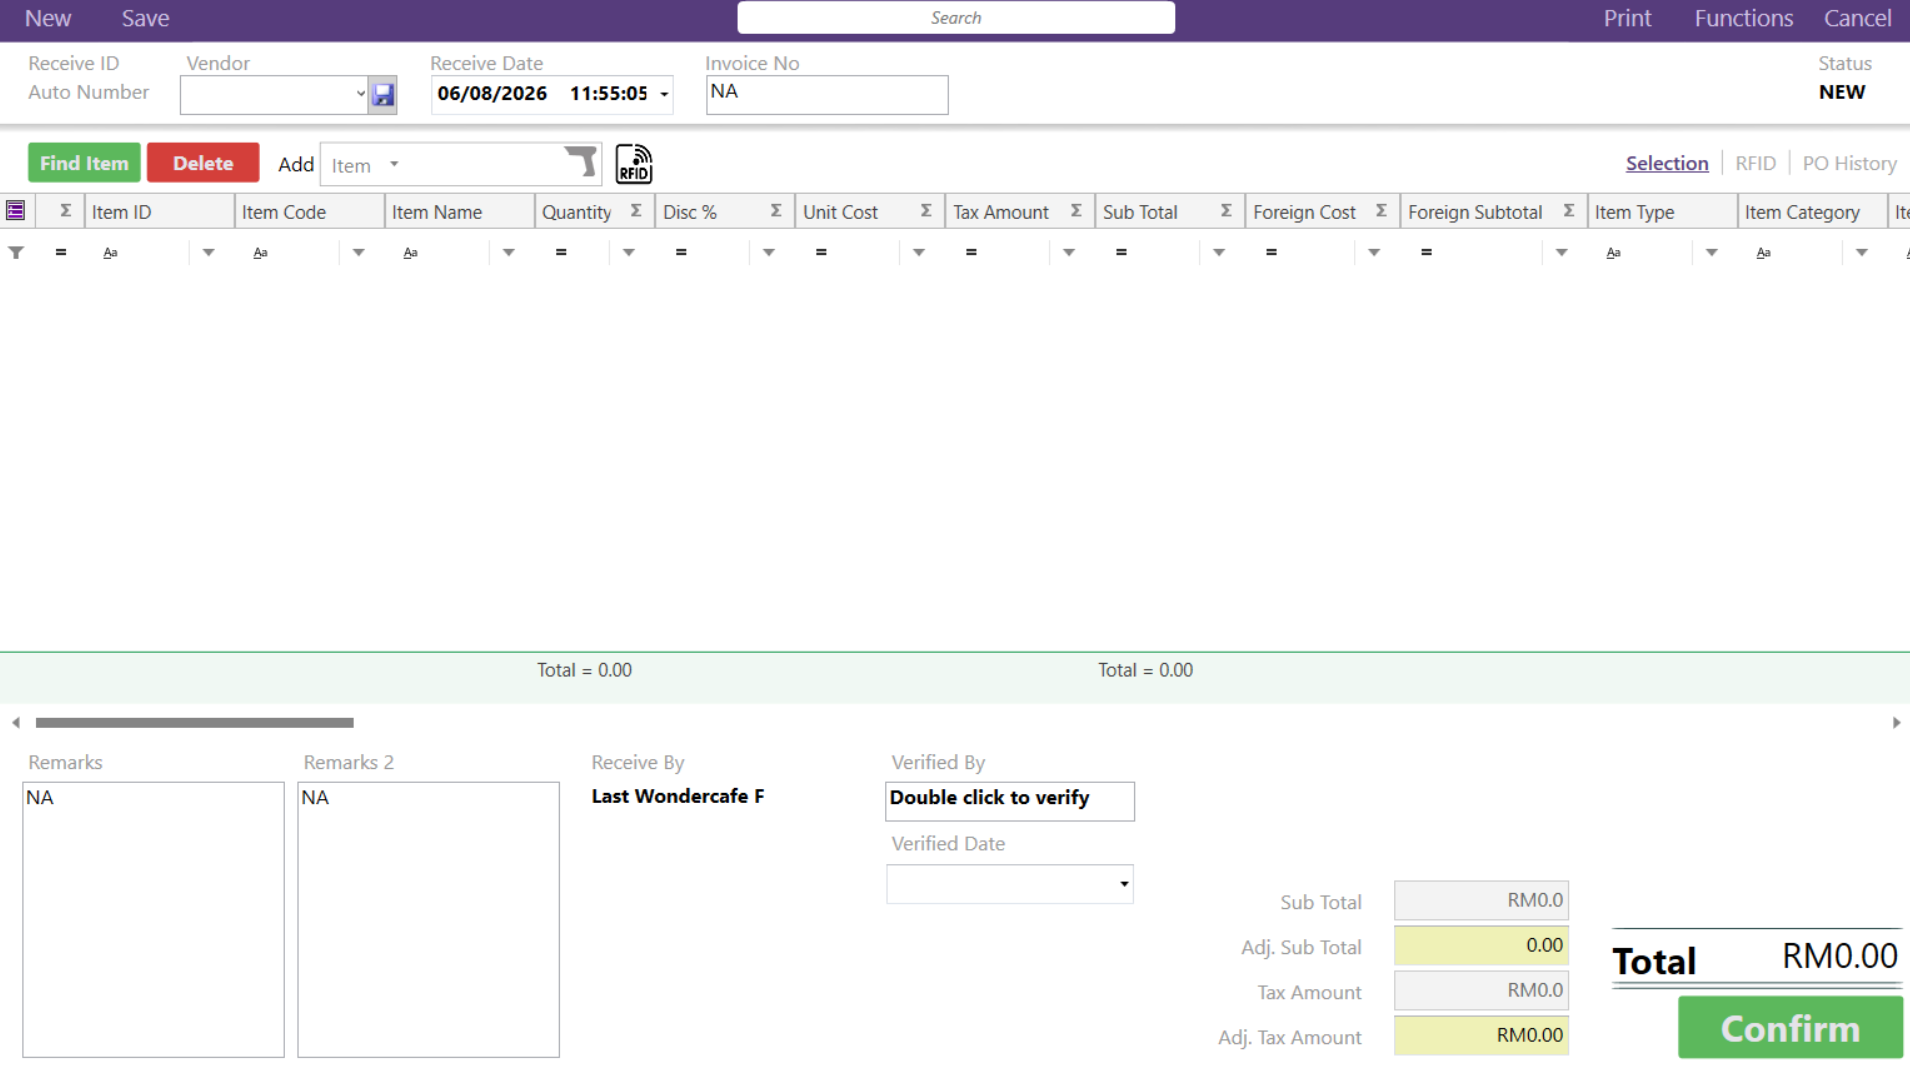Open the Sub Total filter value dropdown

[1218, 253]
